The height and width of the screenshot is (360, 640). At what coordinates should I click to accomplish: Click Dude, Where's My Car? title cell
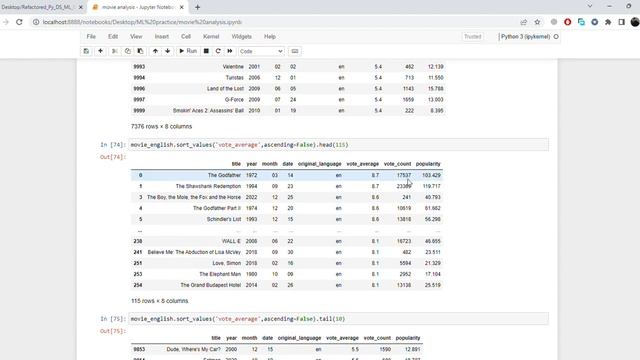point(193,349)
